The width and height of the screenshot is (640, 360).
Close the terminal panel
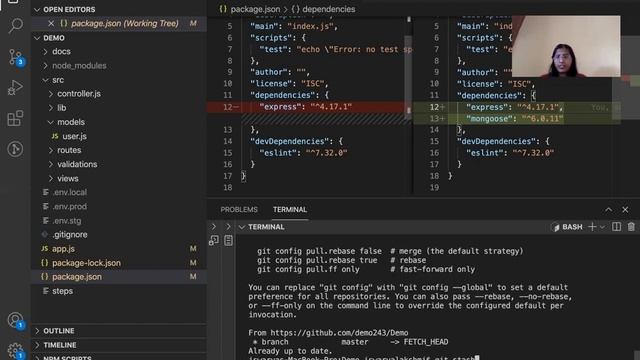(625, 209)
